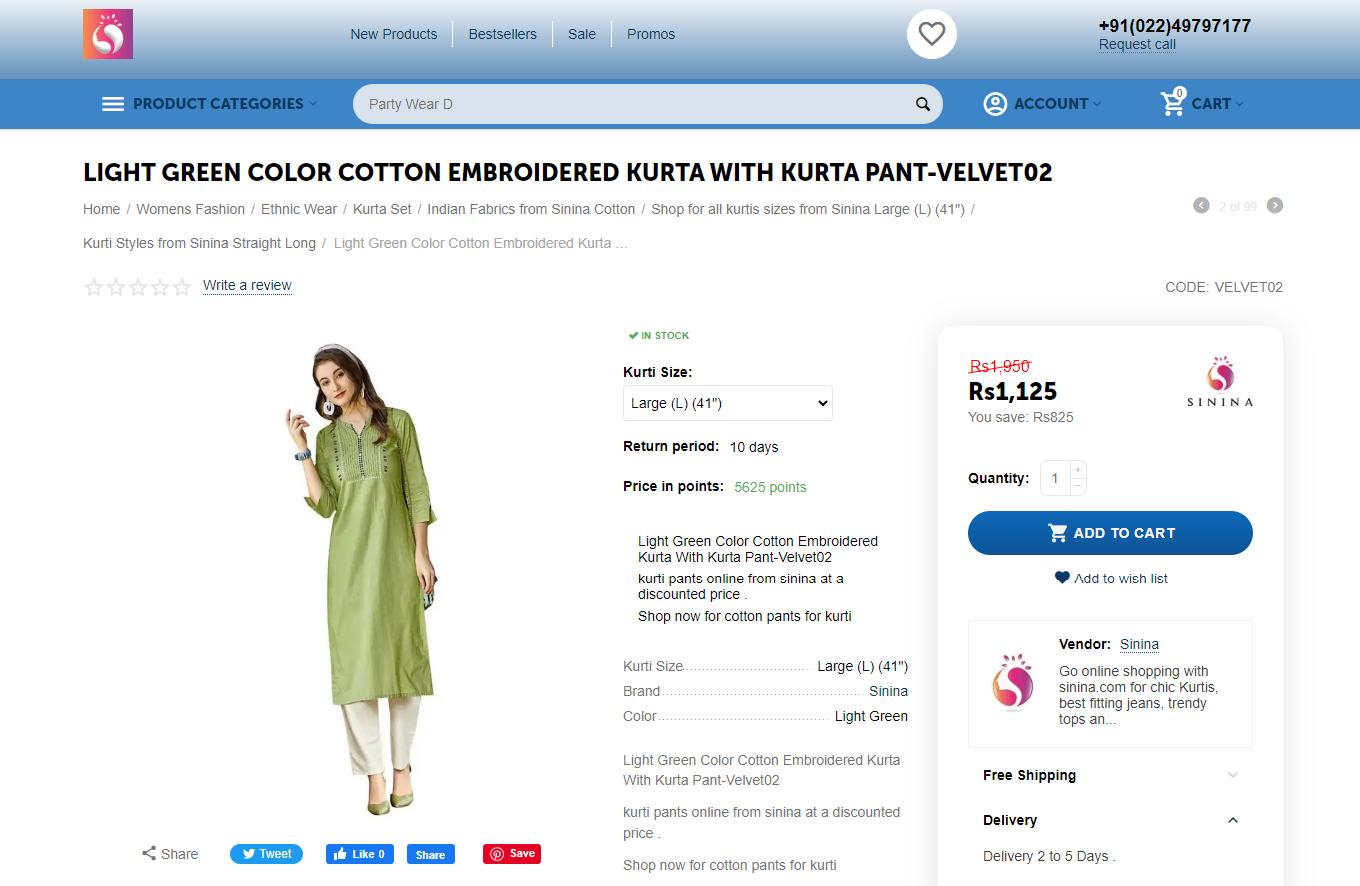1360x886 pixels.
Task: Expand the Free Shipping section
Action: pyautogui.click(x=1110, y=775)
